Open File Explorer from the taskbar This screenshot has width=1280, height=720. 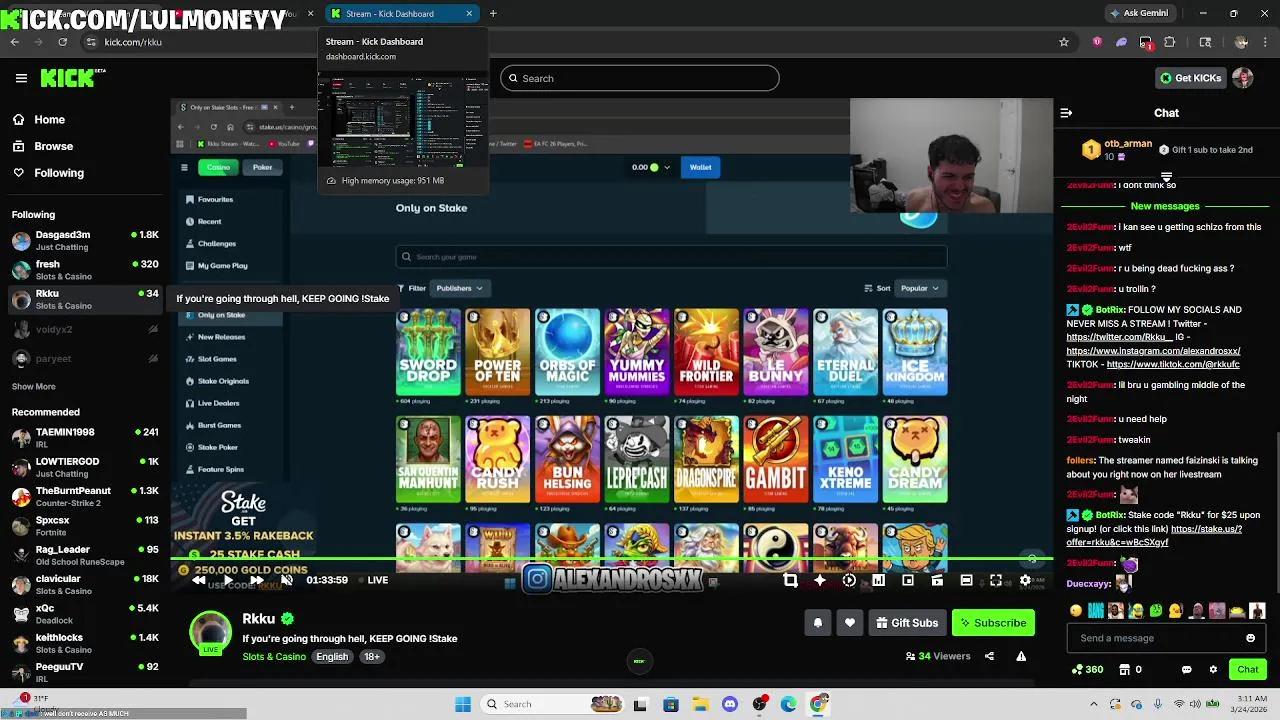point(701,704)
